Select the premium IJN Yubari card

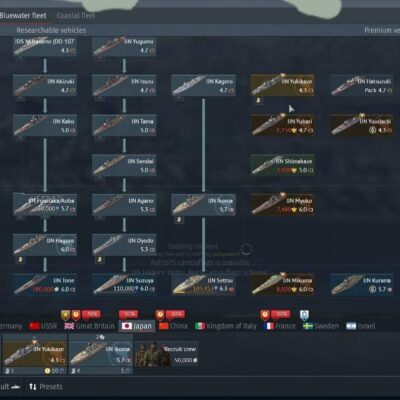pos(283,126)
